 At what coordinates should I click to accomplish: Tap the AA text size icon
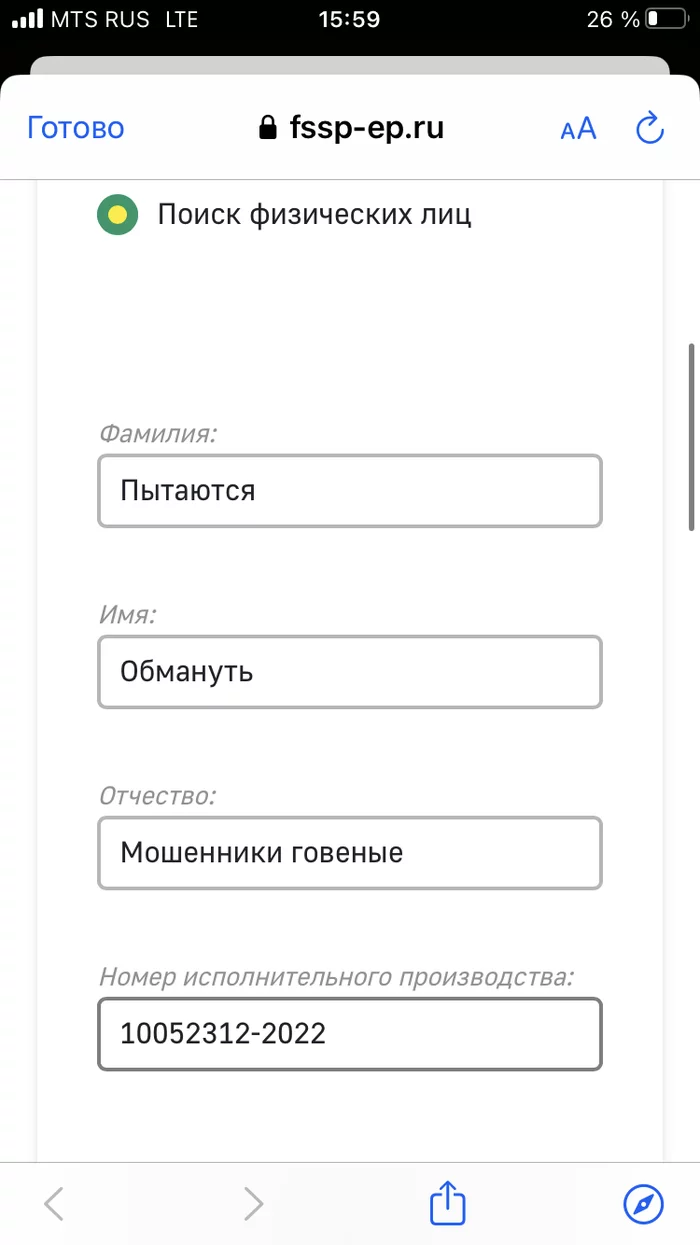(578, 127)
